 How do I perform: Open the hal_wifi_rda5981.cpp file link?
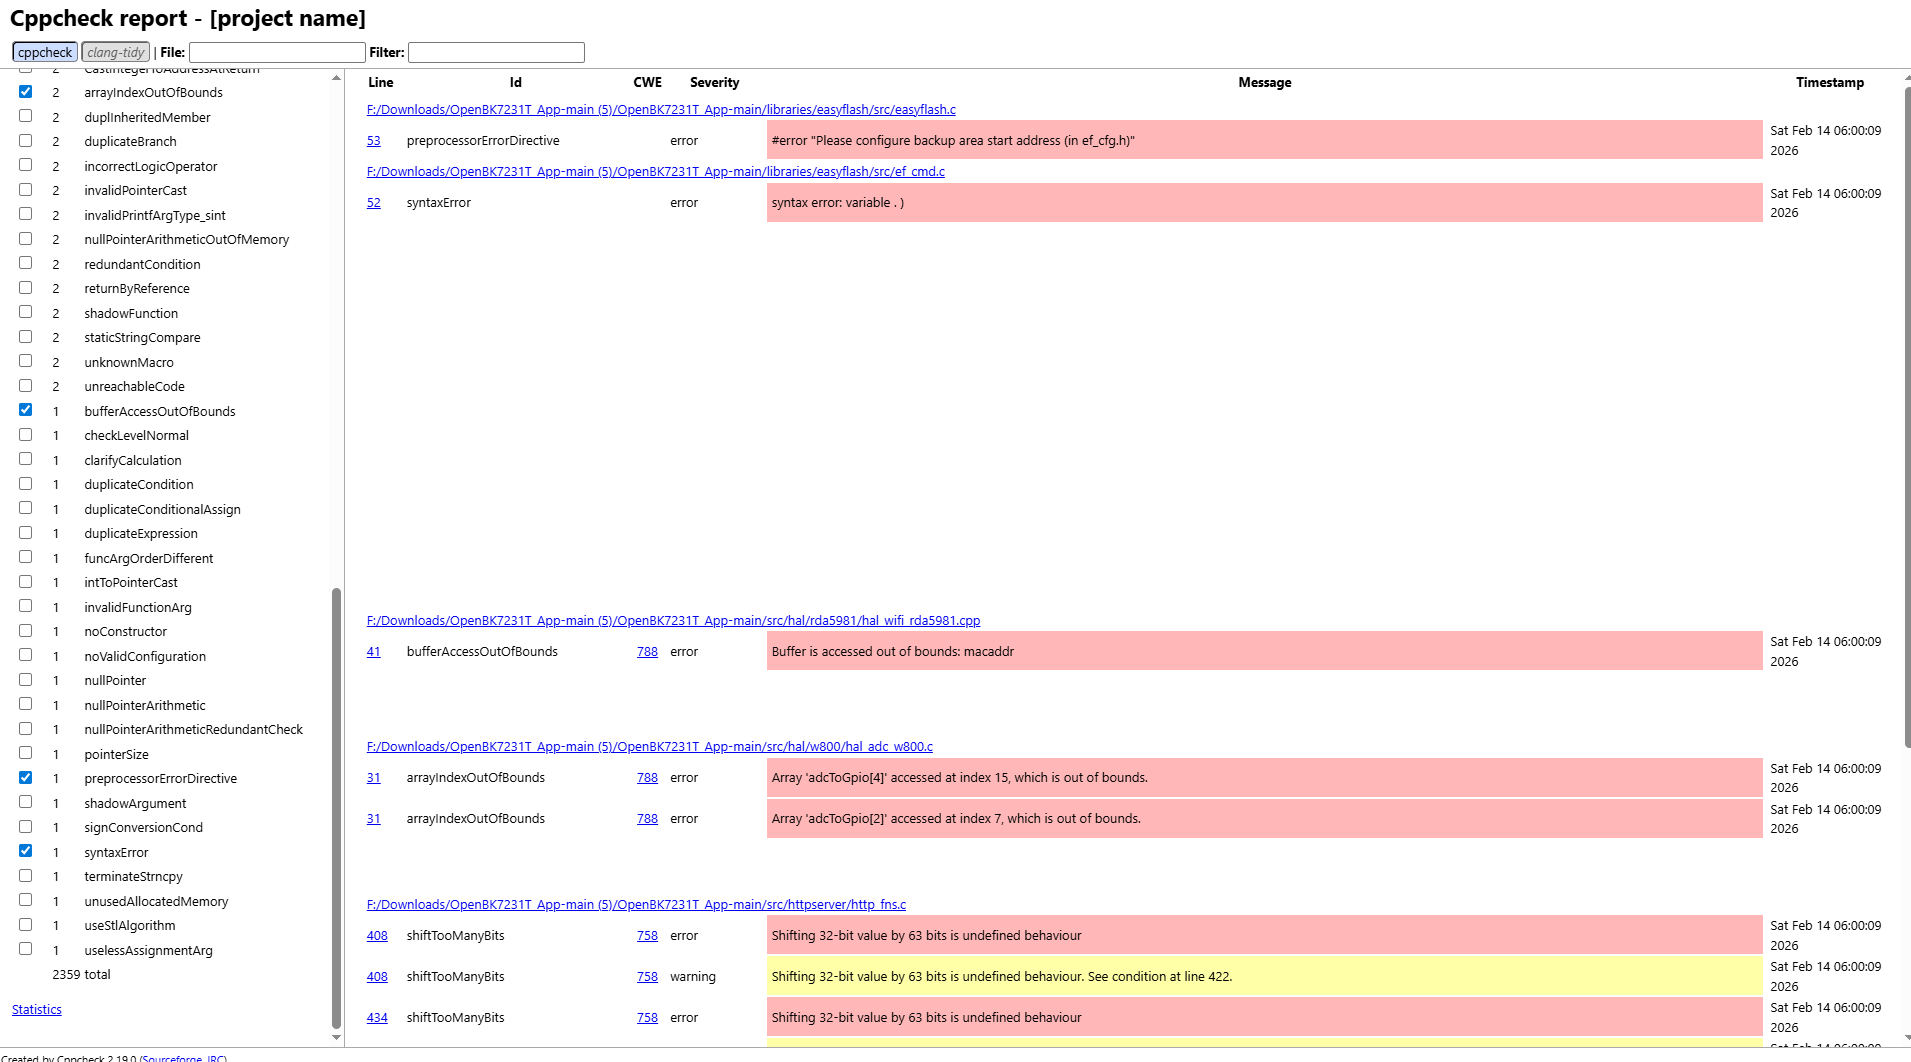[x=673, y=621]
